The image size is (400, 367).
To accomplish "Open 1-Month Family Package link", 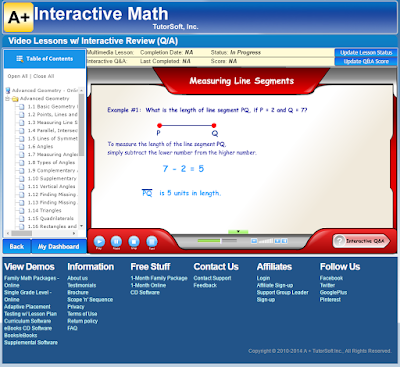I will 159,278.
